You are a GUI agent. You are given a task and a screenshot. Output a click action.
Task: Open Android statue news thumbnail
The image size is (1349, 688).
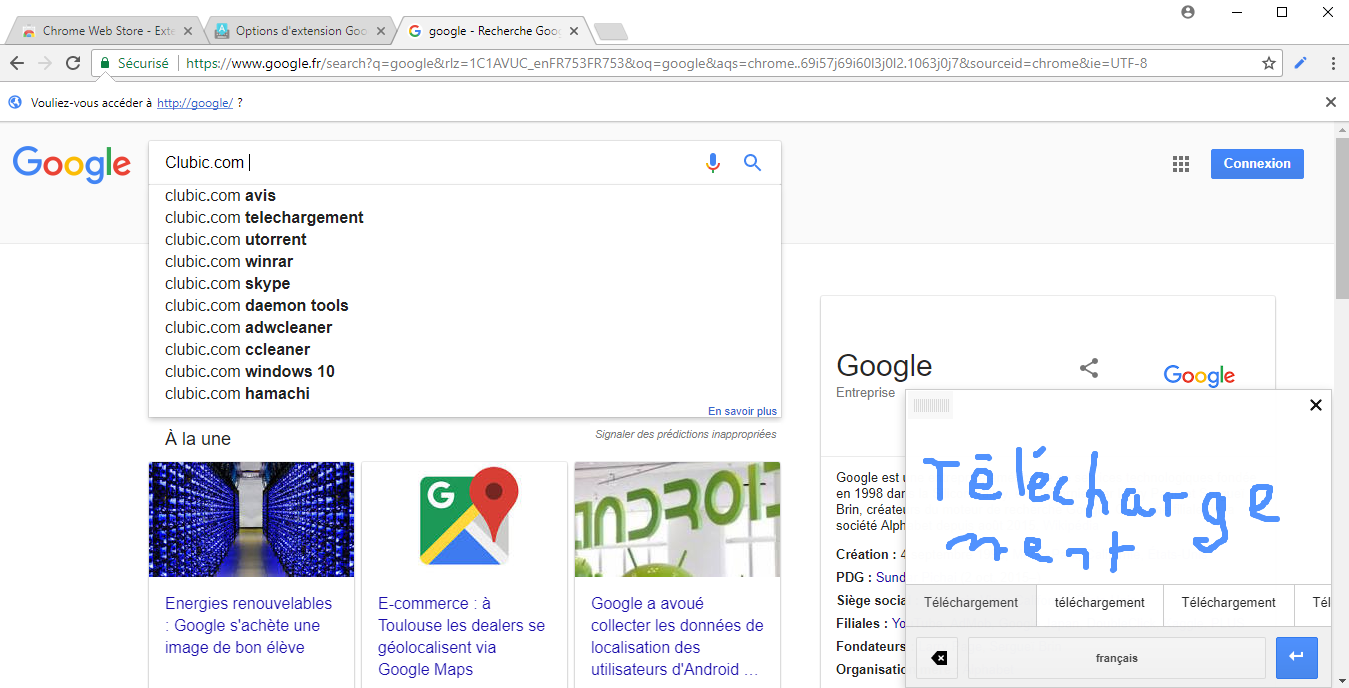tap(677, 519)
